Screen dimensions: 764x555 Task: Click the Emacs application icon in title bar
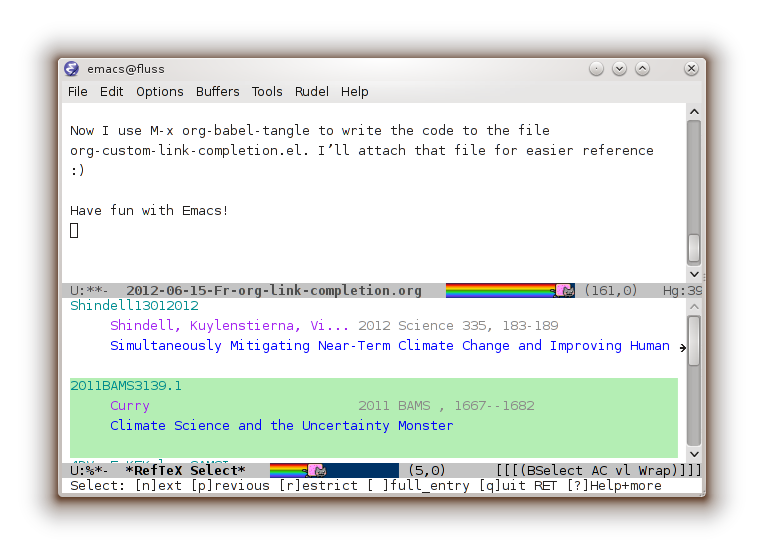[72, 69]
